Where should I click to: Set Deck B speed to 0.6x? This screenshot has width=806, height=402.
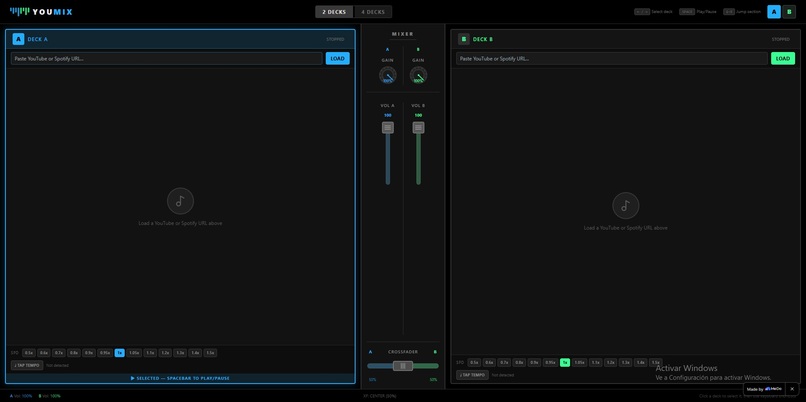[489, 362]
